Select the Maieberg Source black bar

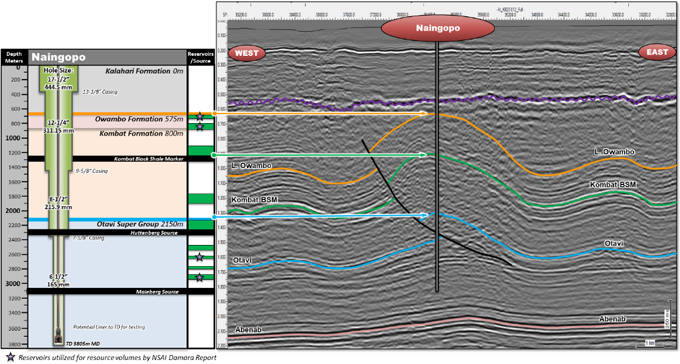[x=121, y=292]
